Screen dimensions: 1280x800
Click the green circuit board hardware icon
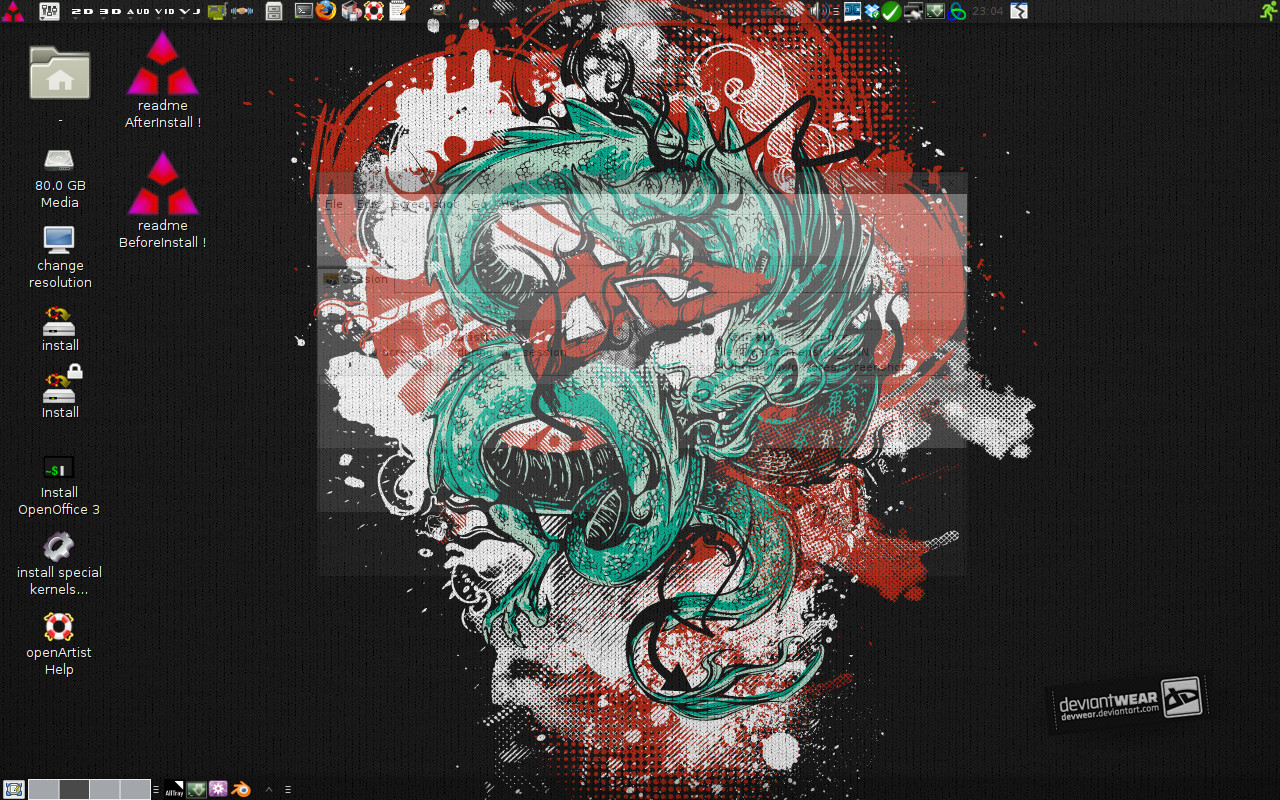(217, 11)
